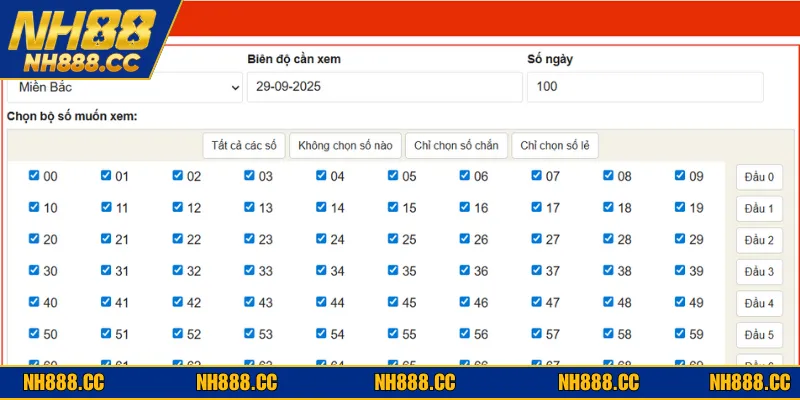Screen dimensions: 800x400
Task: Click the Đầu 0 row button
Action: click(759, 177)
